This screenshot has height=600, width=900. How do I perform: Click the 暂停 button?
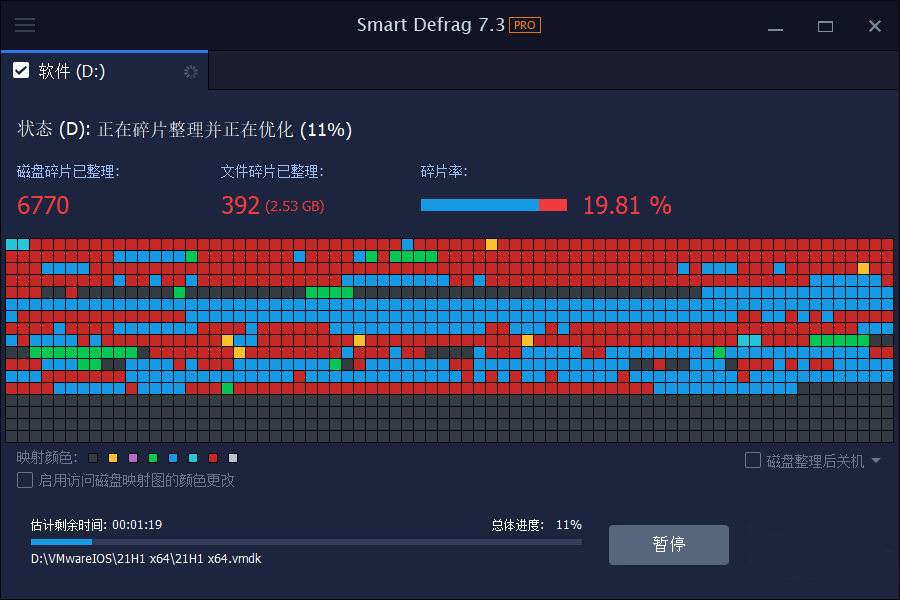click(669, 544)
